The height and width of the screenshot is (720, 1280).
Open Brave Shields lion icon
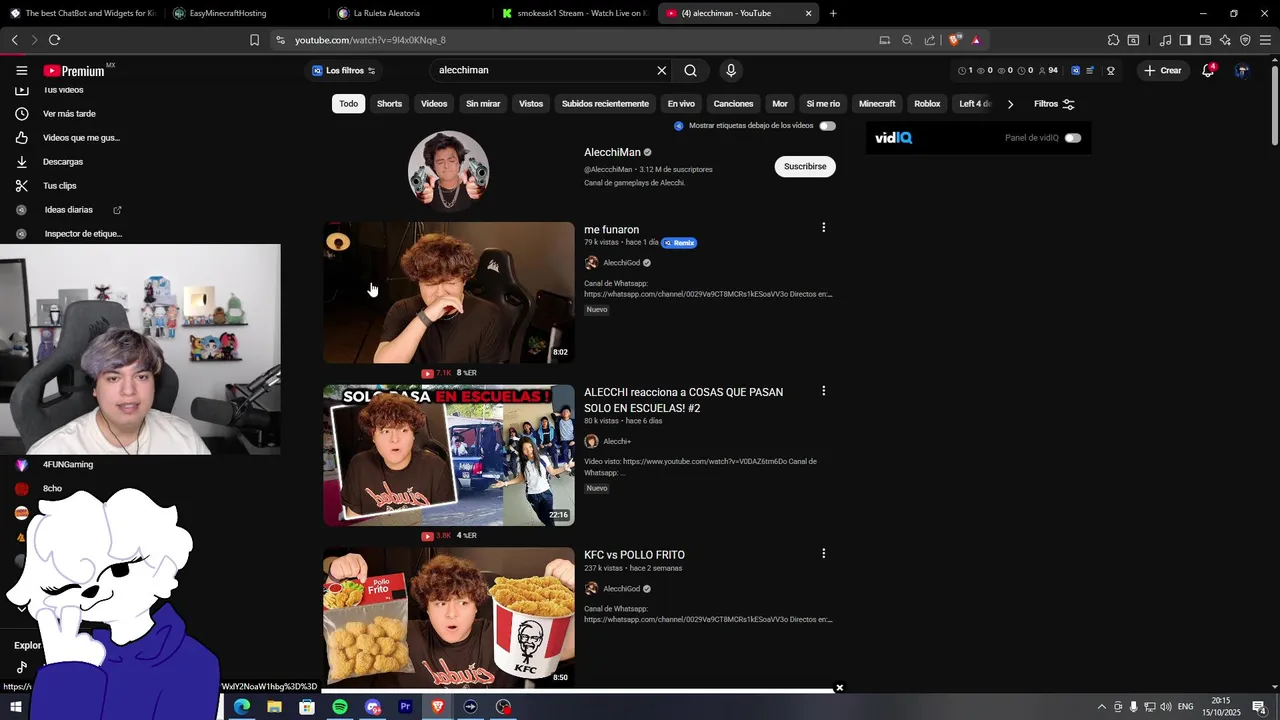click(955, 40)
